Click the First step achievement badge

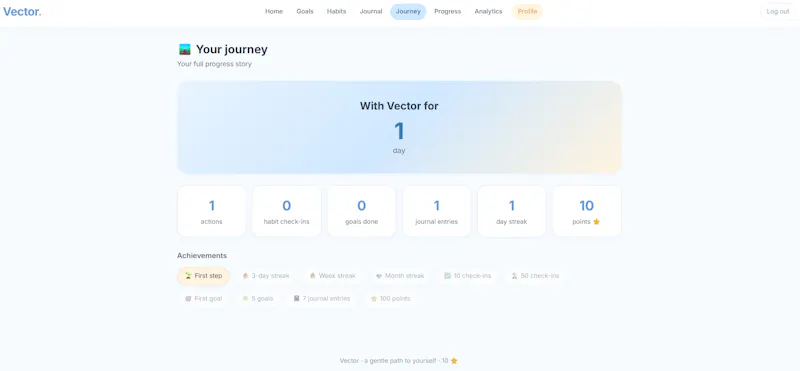(x=204, y=276)
